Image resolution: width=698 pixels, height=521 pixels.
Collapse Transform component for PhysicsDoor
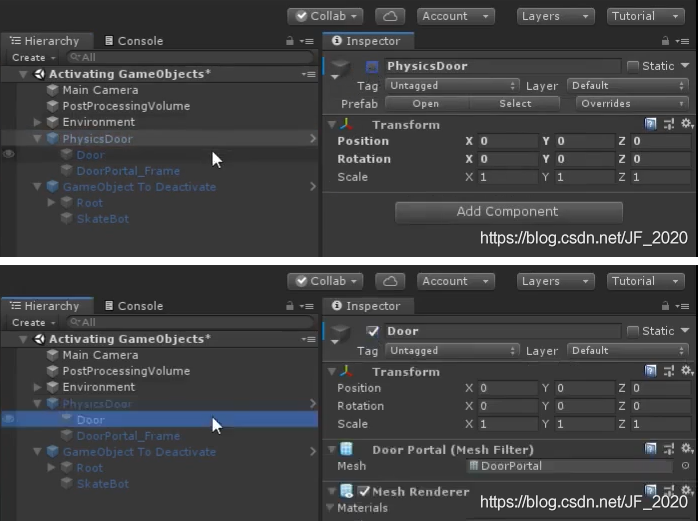332,125
